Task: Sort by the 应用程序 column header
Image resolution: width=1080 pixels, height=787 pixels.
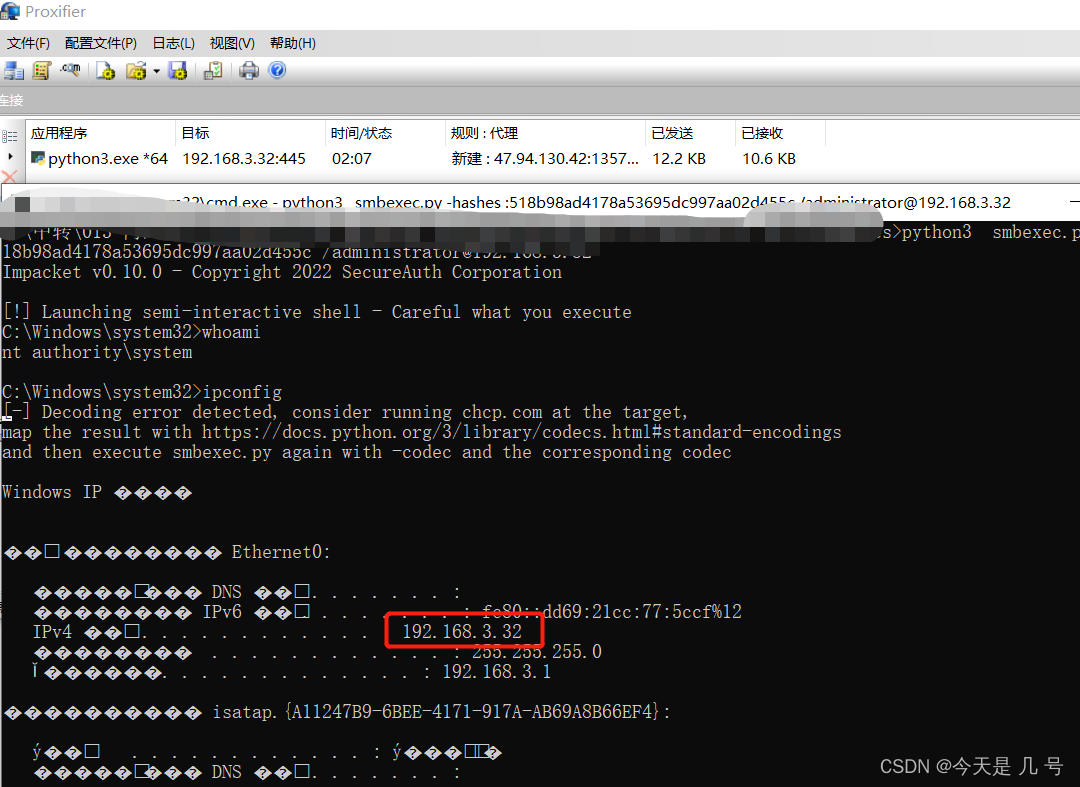Action: point(101,133)
